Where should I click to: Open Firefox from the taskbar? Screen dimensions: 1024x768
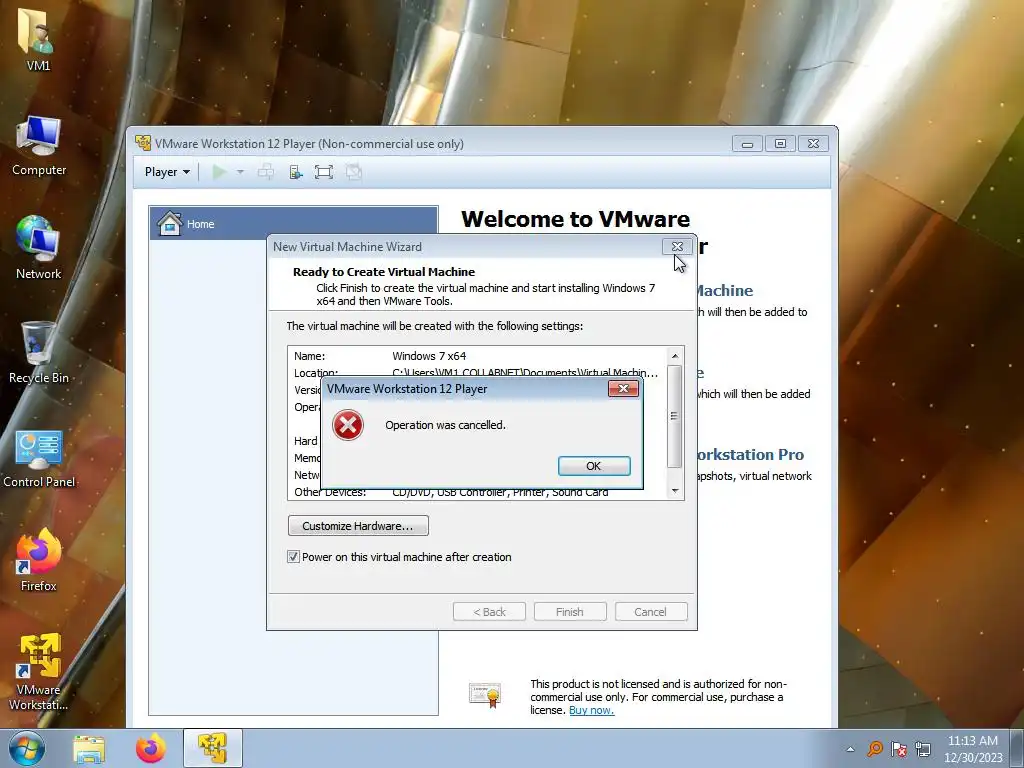click(150, 749)
